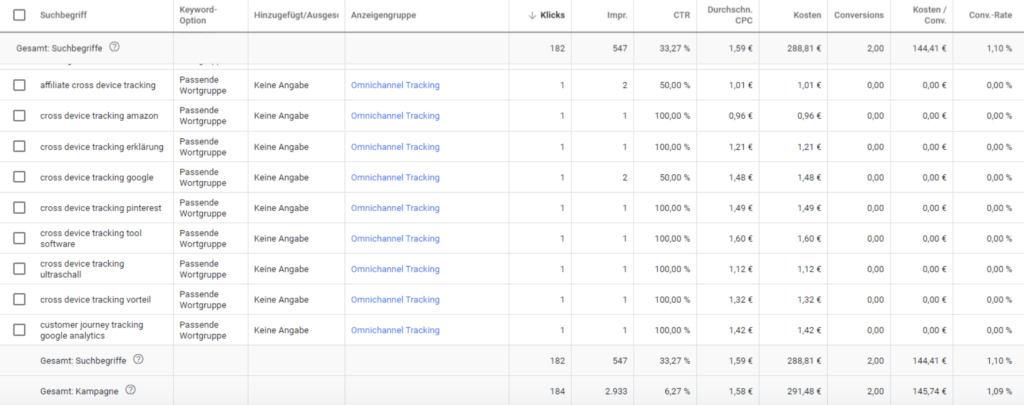Open Omnichannel Tracking link in affiliate row
The width and height of the screenshot is (1024, 405).
395,86
